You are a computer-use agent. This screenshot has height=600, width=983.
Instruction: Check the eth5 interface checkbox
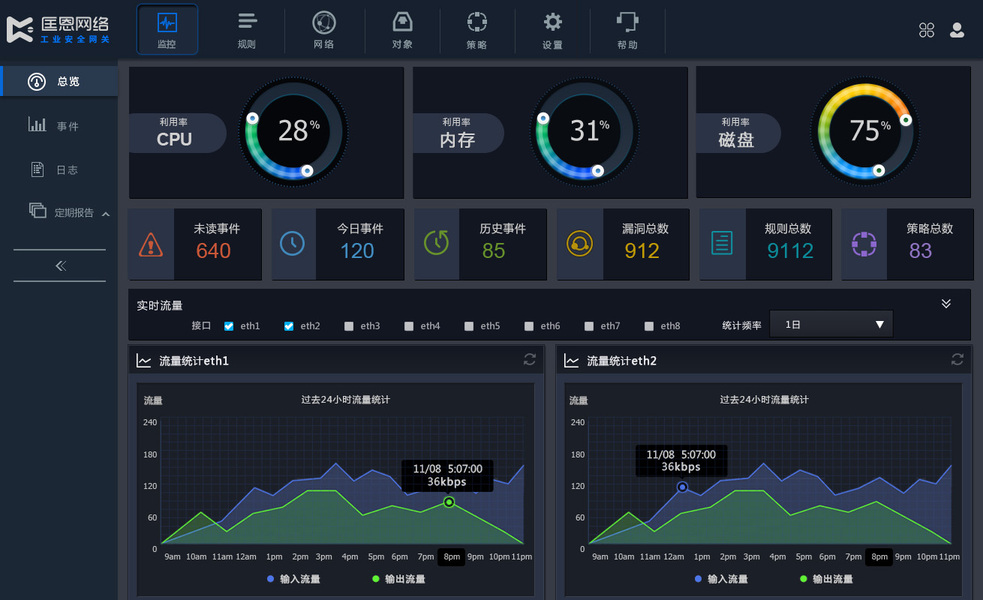(469, 326)
